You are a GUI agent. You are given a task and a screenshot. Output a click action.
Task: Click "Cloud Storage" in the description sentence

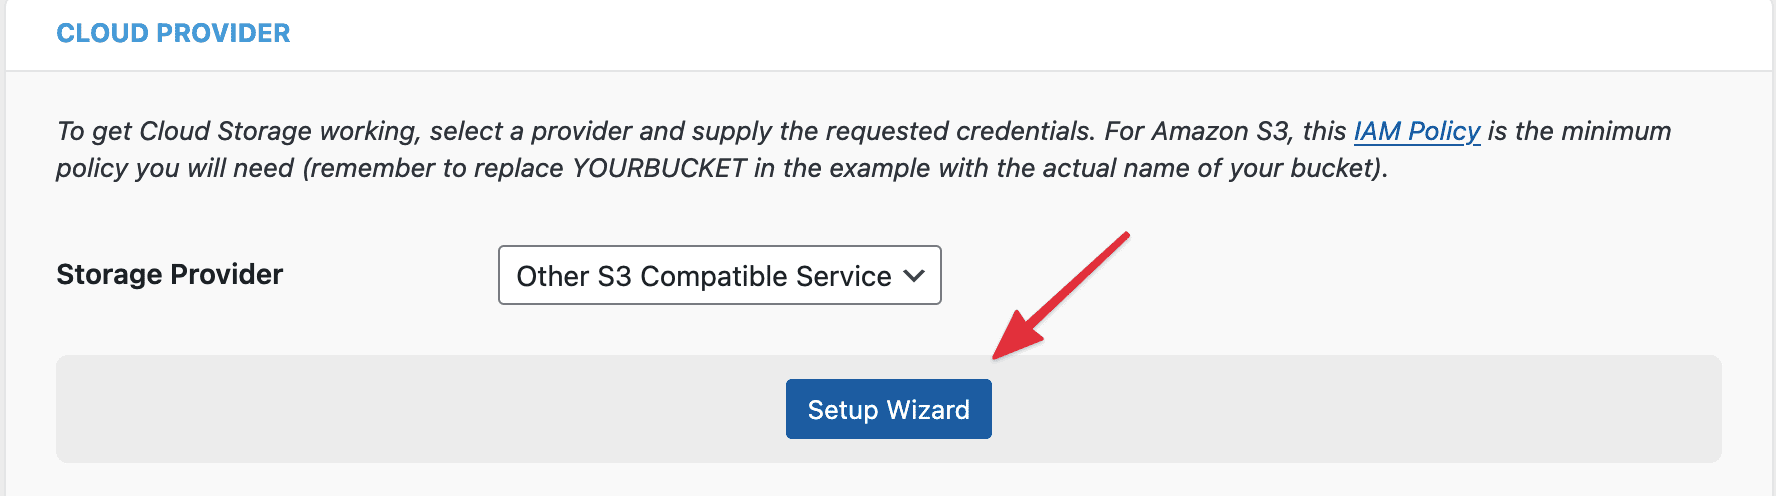click(225, 131)
